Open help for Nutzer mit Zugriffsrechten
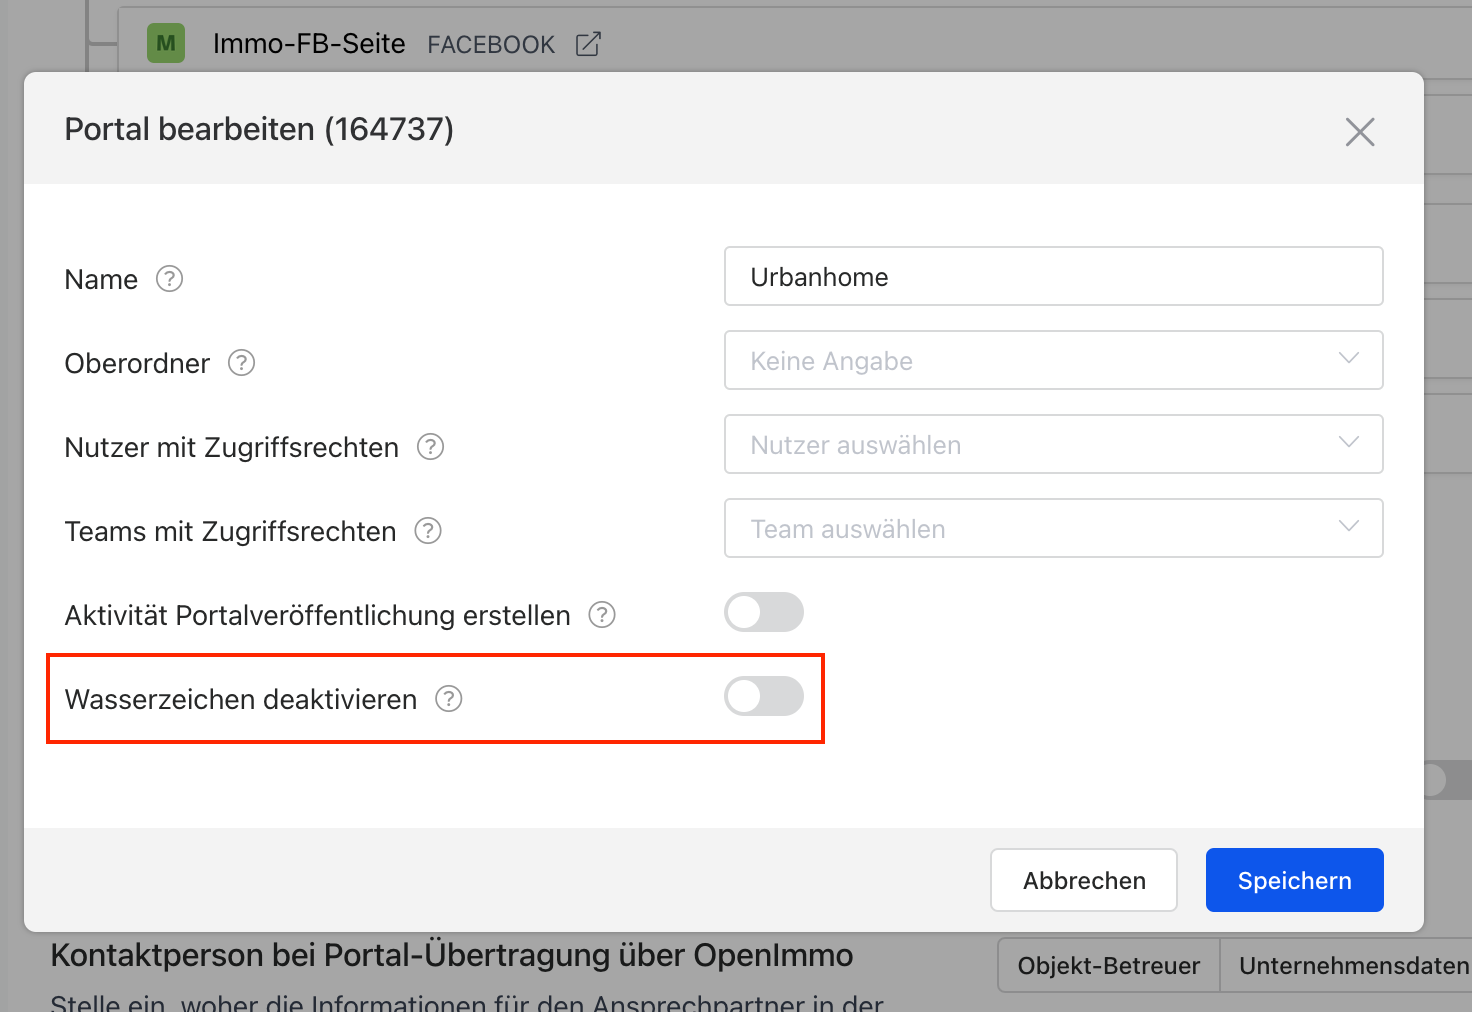Image resolution: width=1472 pixels, height=1012 pixels. [x=431, y=447]
